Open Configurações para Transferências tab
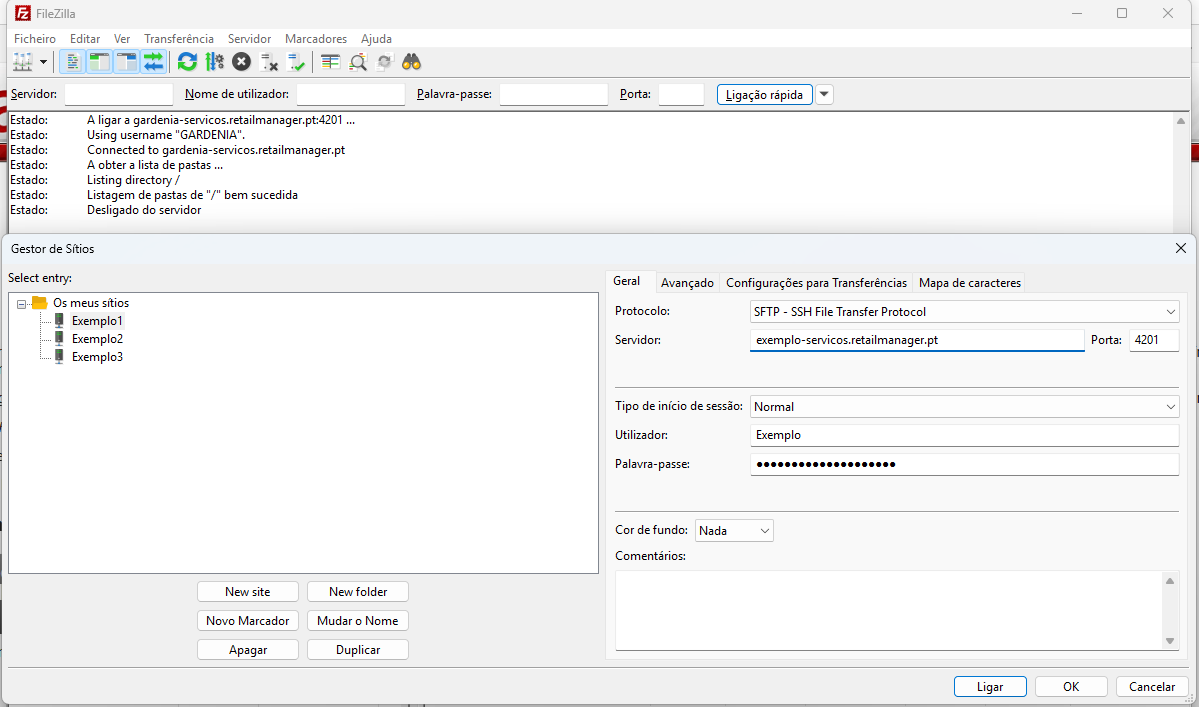 [x=817, y=283]
